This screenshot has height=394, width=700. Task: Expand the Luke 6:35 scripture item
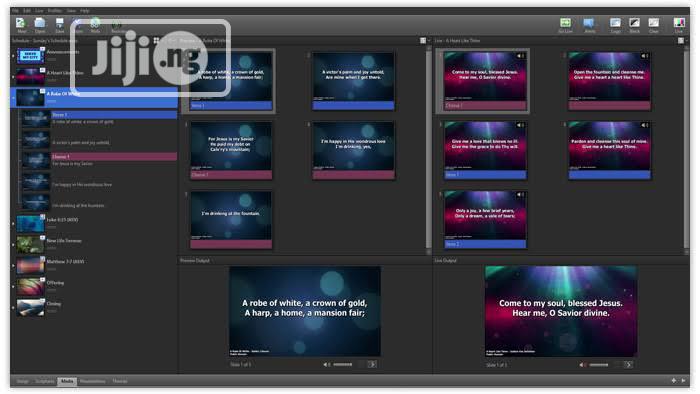click(x=13, y=224)
